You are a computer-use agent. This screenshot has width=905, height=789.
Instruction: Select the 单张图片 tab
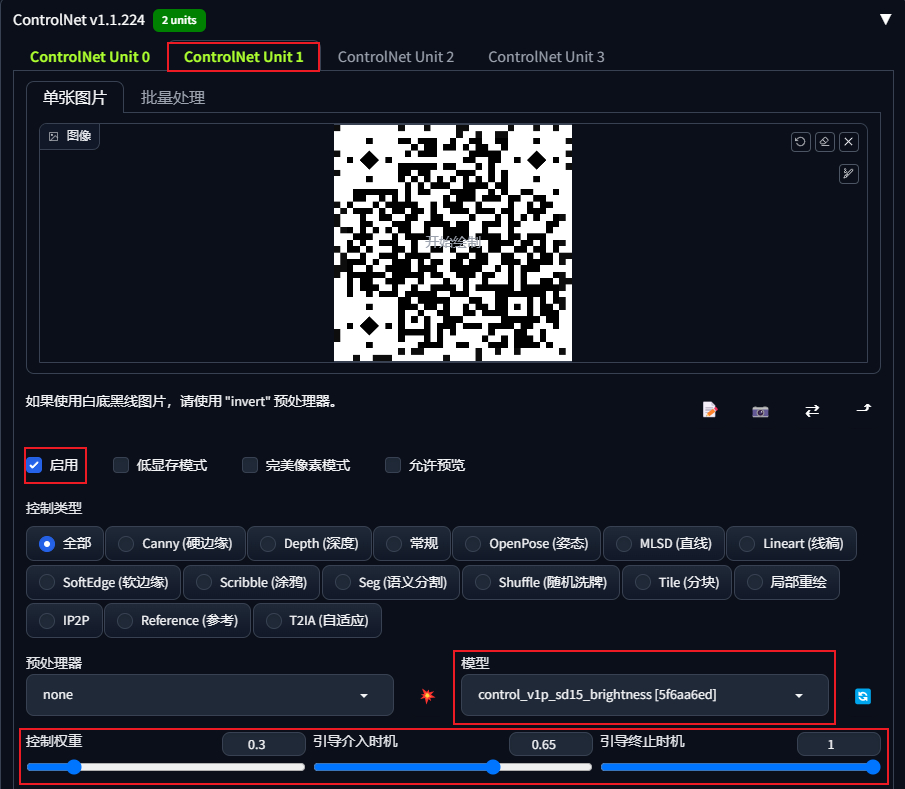click(75, 98)
